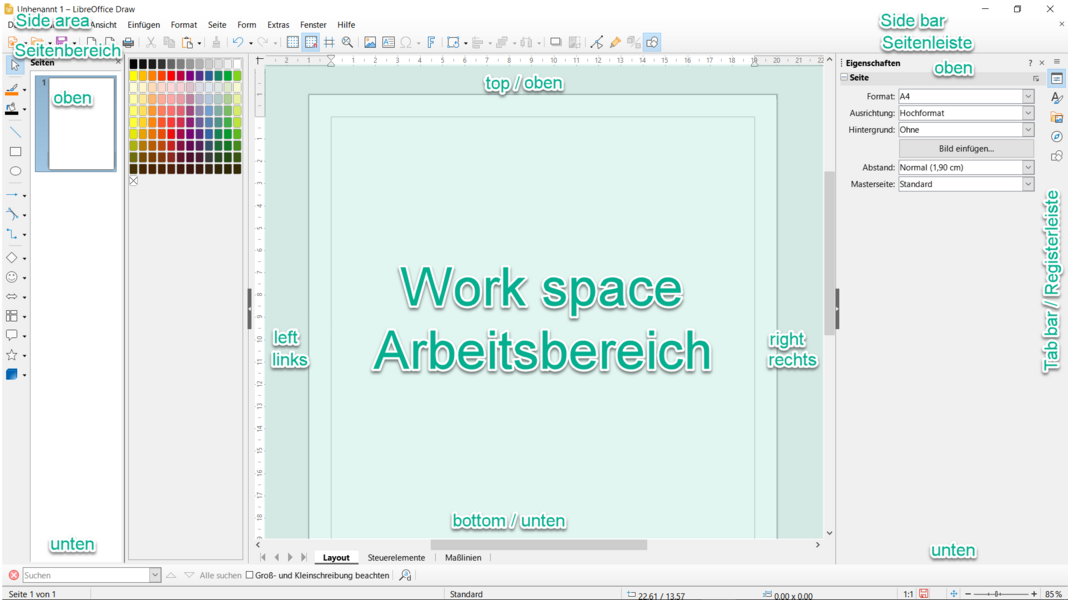The height and width of the screenshot is (600, 1068).
Task: Click the Insert Text Box icon
Action: pos(388,43)
